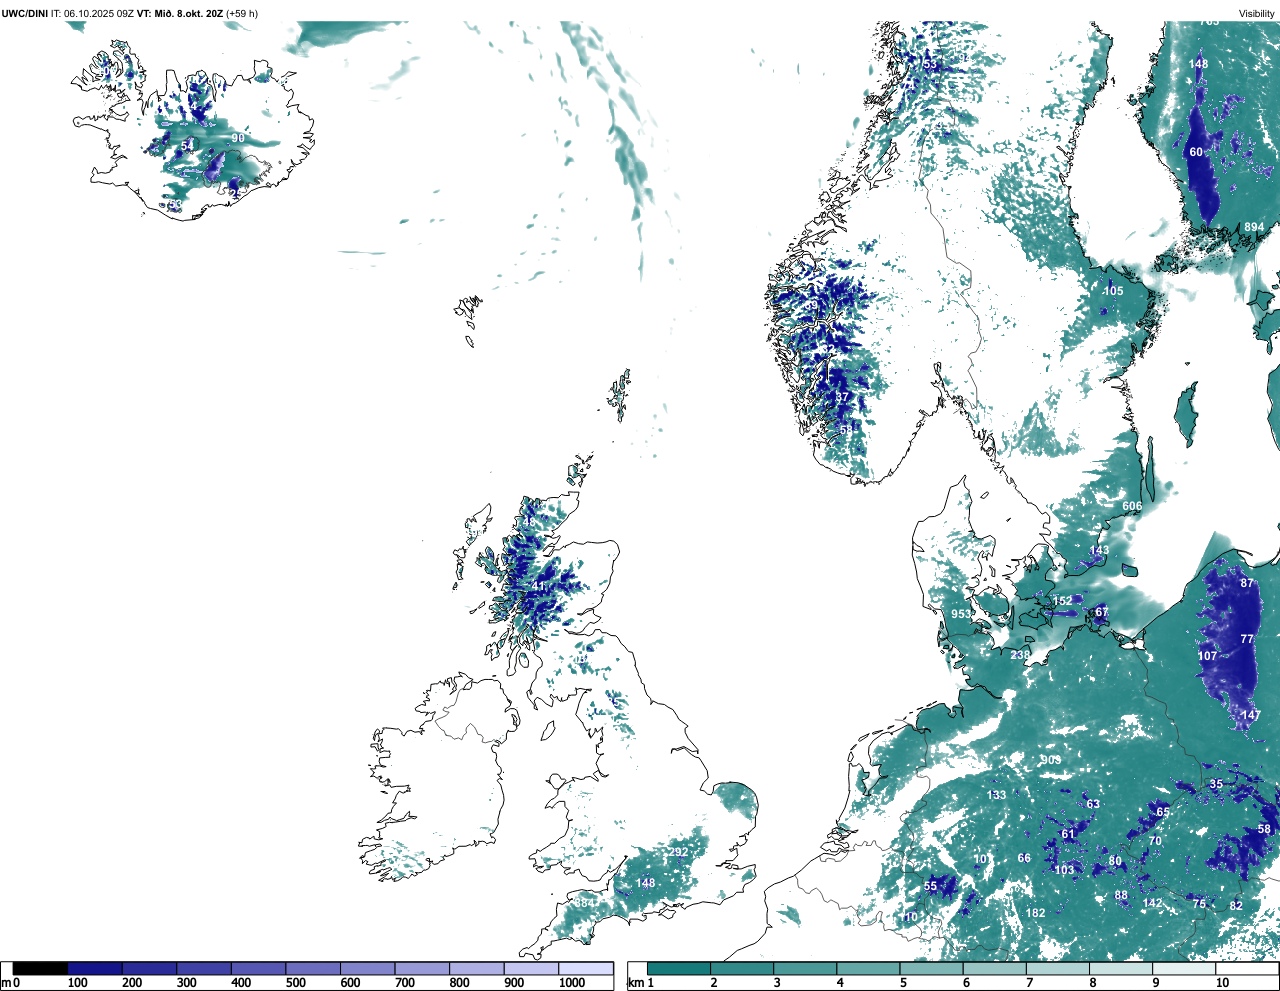Click the 'Mið. 8.okt. 20Z' valid time text
1280x991 pixels.
click(x=188, y=13)
